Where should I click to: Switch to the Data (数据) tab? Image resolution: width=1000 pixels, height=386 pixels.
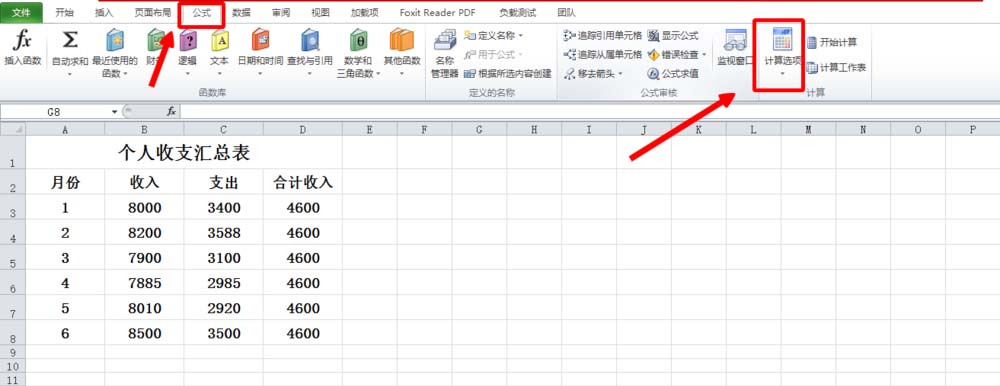(x=241, y=13)
